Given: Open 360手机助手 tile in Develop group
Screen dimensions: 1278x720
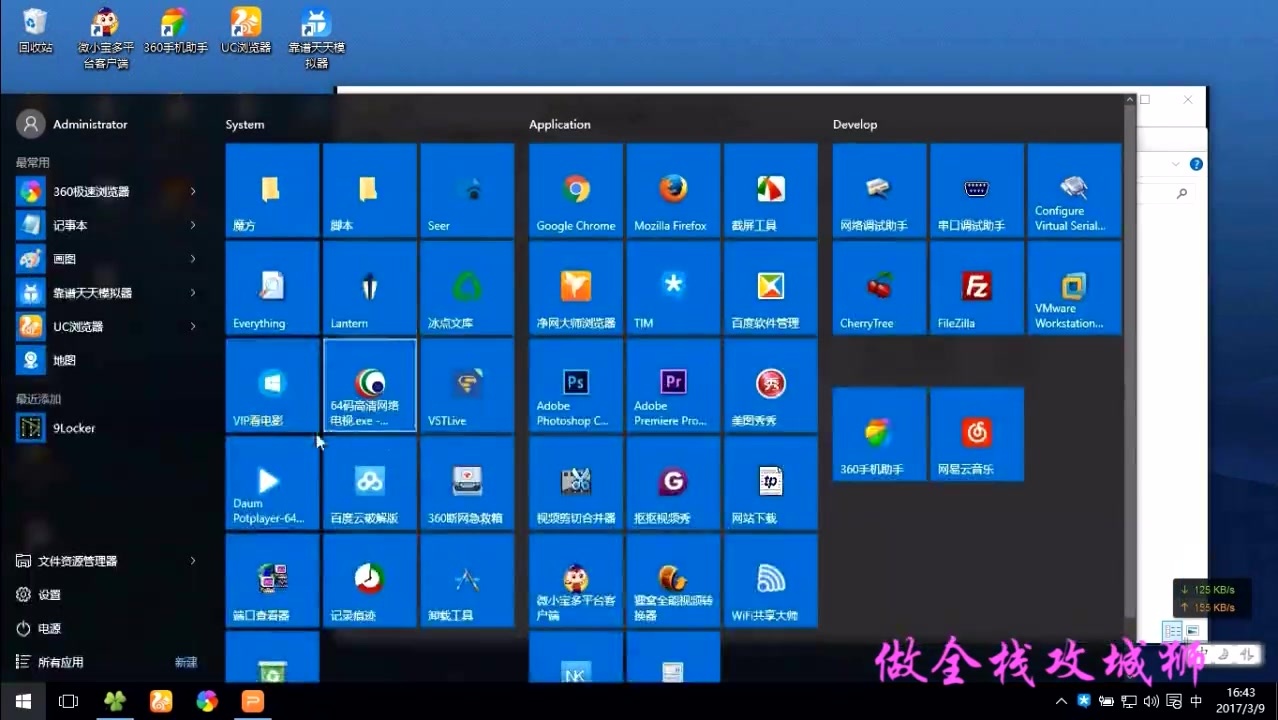Looking at the screenshot, I should (880, 434).
